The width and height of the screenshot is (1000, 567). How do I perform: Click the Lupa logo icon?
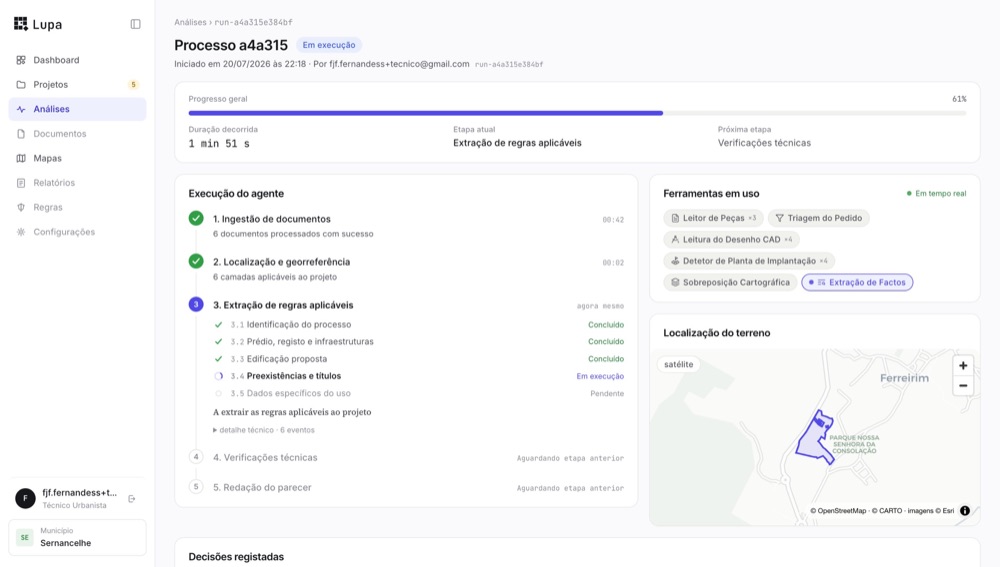(x=20, y=24)
